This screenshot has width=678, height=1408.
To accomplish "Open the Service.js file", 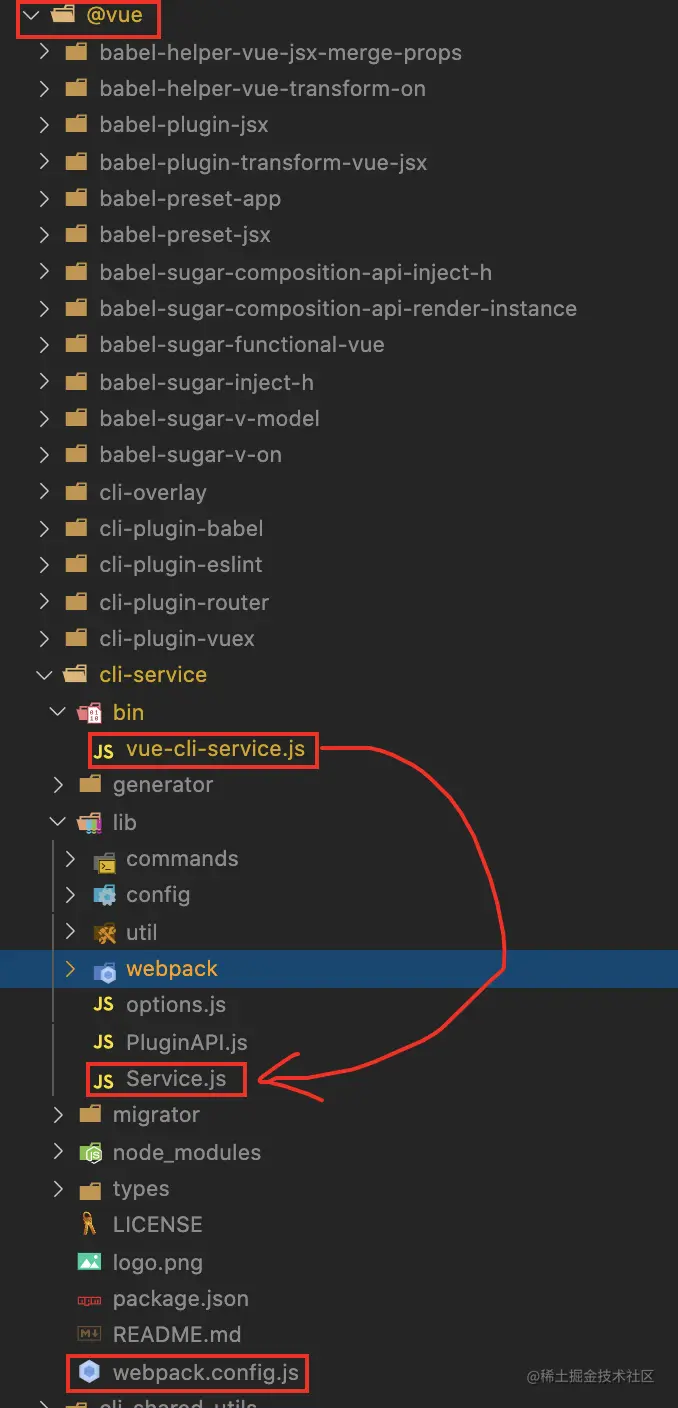I will [175, 1079].
